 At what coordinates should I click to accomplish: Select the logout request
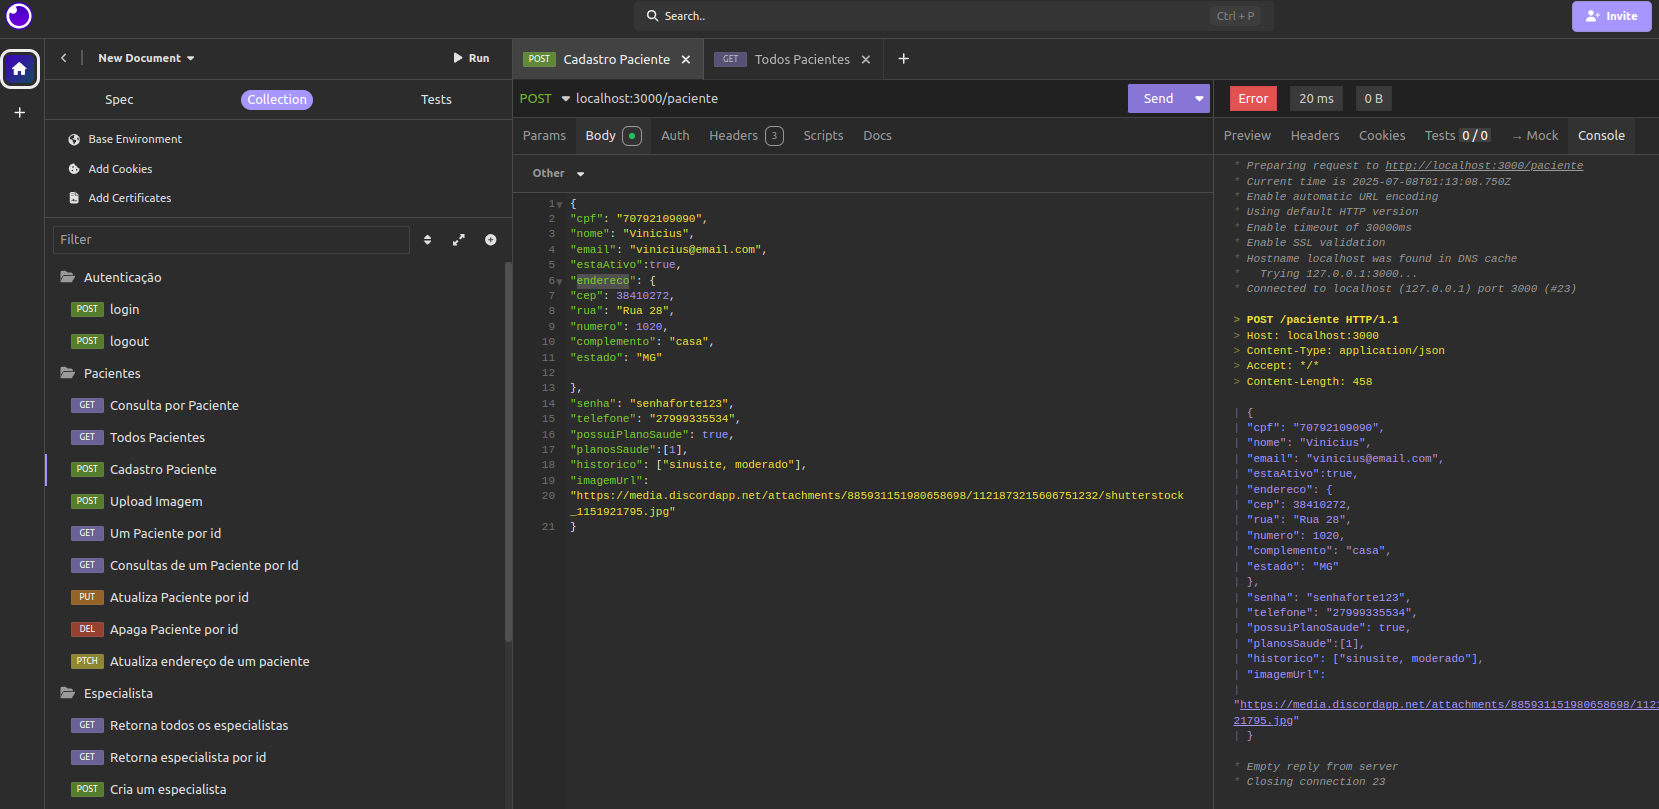(x=129, y=341)
